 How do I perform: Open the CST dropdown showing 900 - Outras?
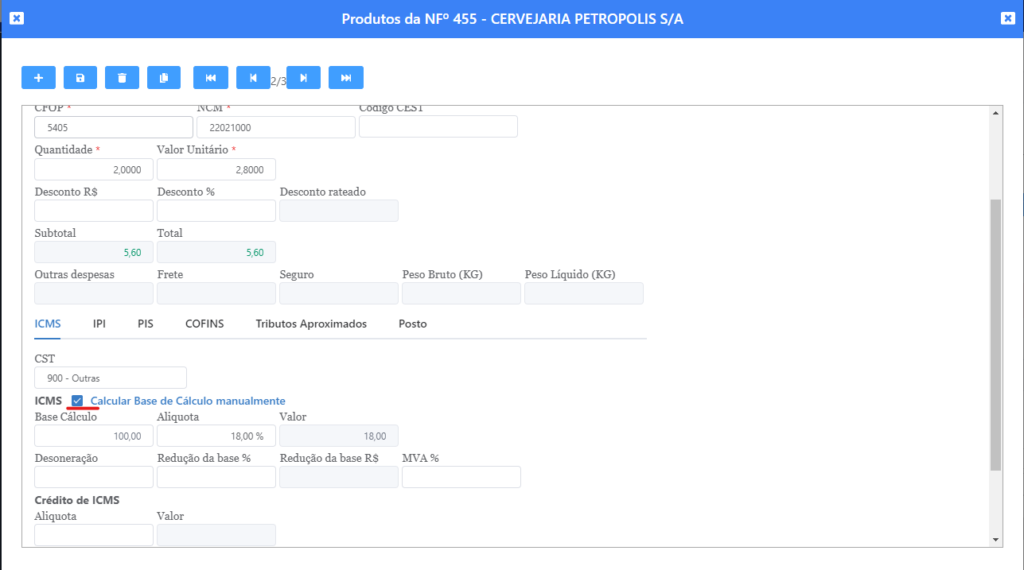click(x=110, y=378)
